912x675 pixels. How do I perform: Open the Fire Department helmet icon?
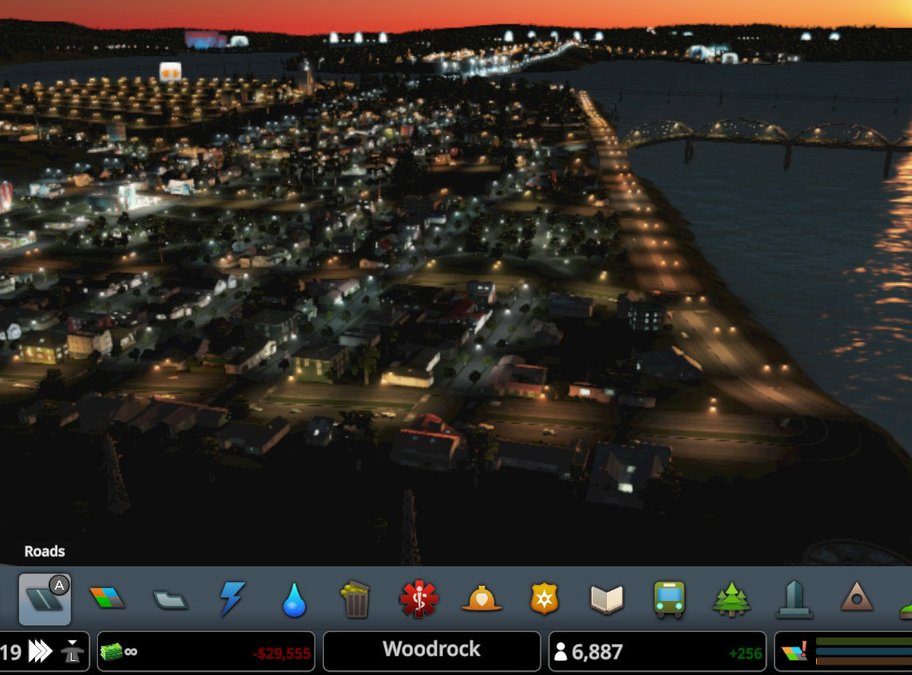coord(482,599)
